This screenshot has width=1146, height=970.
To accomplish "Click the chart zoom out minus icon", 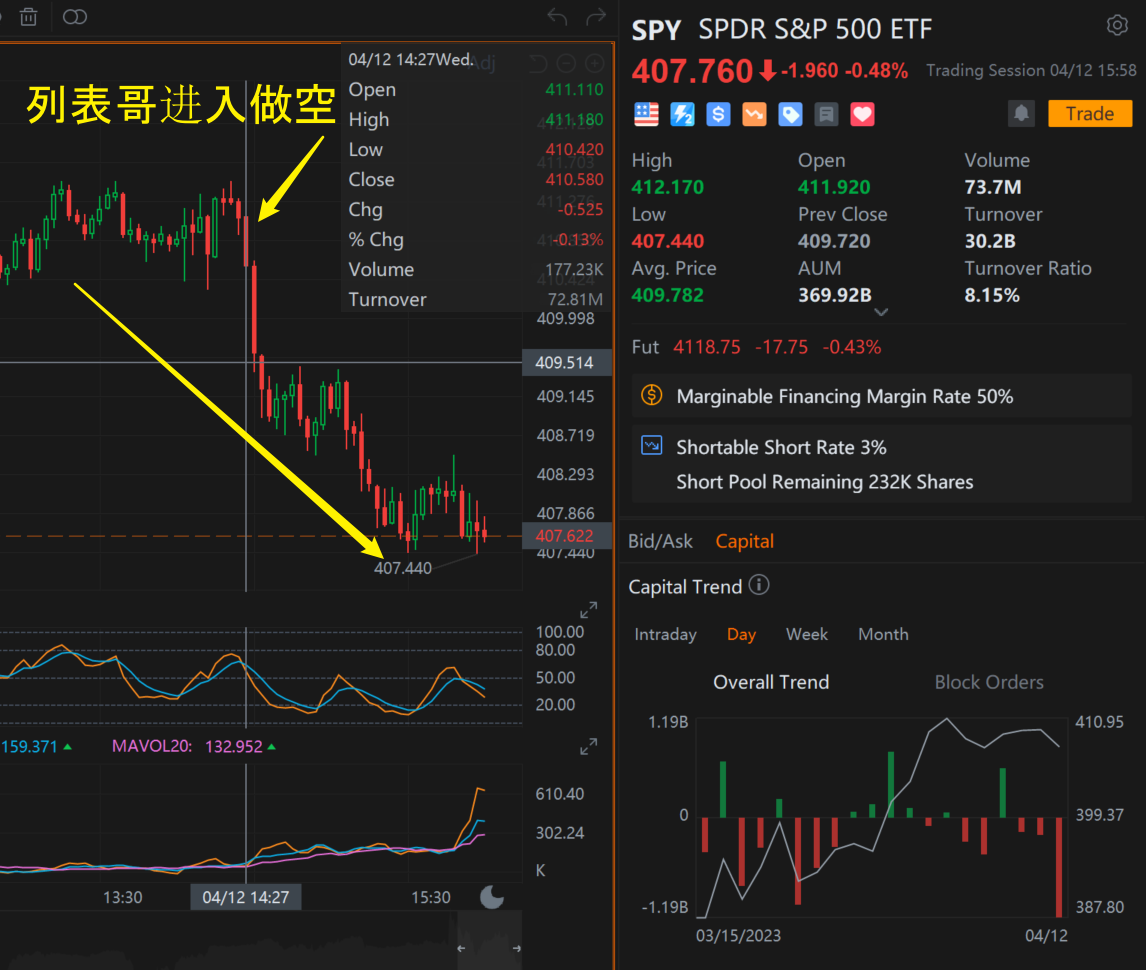I will pyautogui.click(x=566, y=64).
